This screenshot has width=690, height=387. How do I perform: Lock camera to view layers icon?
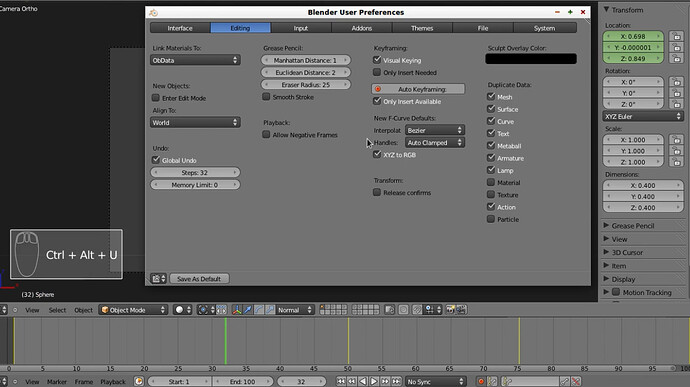coord(389,310)
